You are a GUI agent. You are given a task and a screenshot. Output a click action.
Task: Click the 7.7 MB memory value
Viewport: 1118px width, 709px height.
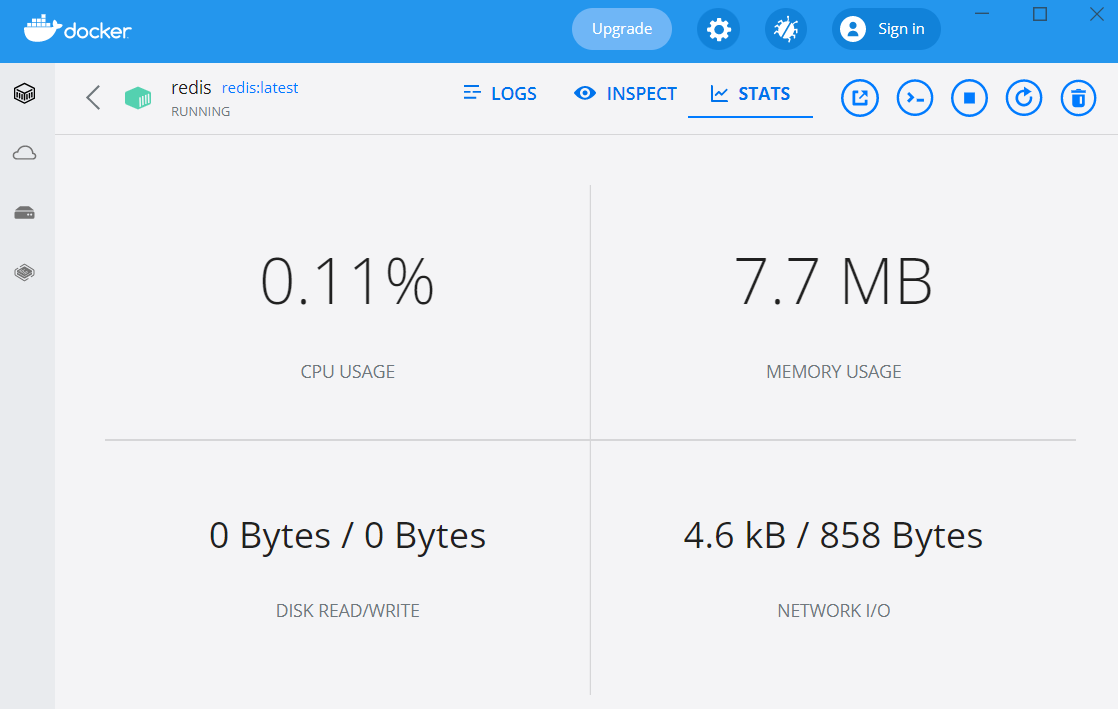[834, 282]
